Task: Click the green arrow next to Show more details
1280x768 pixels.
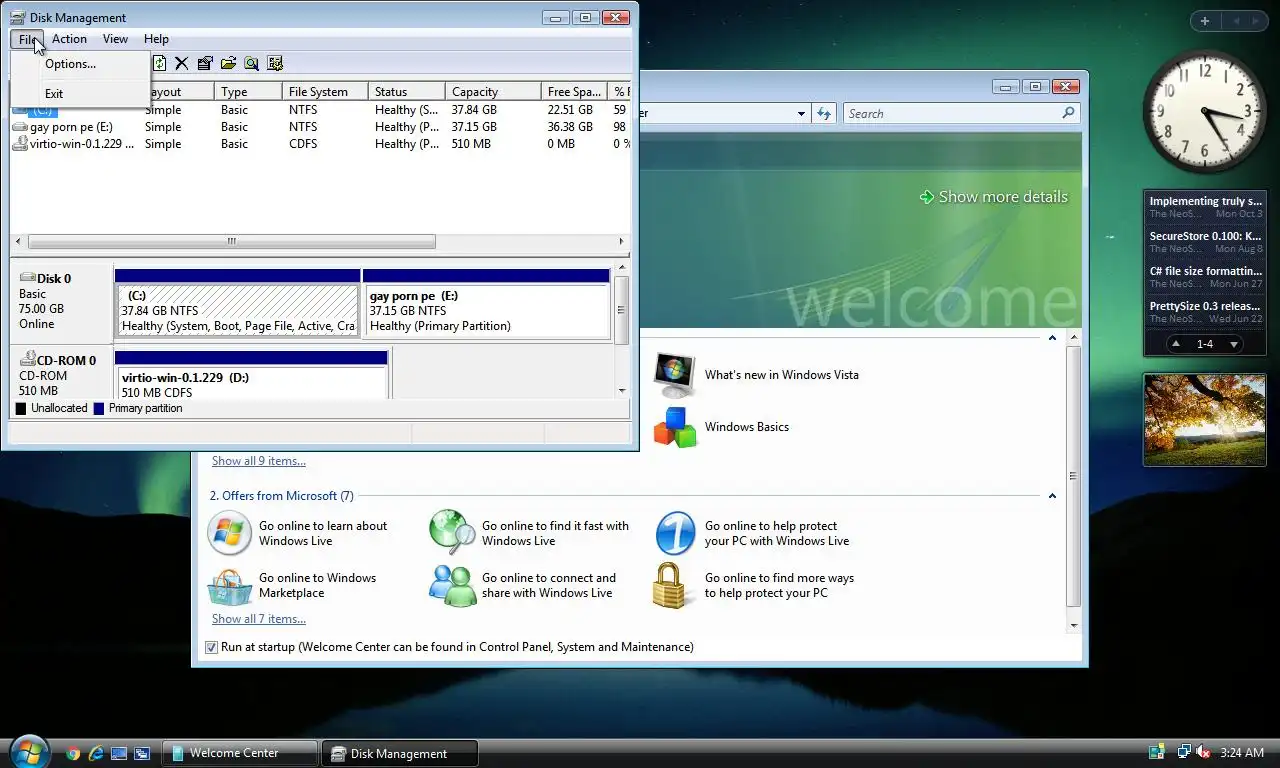Action: (x=926, y=197)
